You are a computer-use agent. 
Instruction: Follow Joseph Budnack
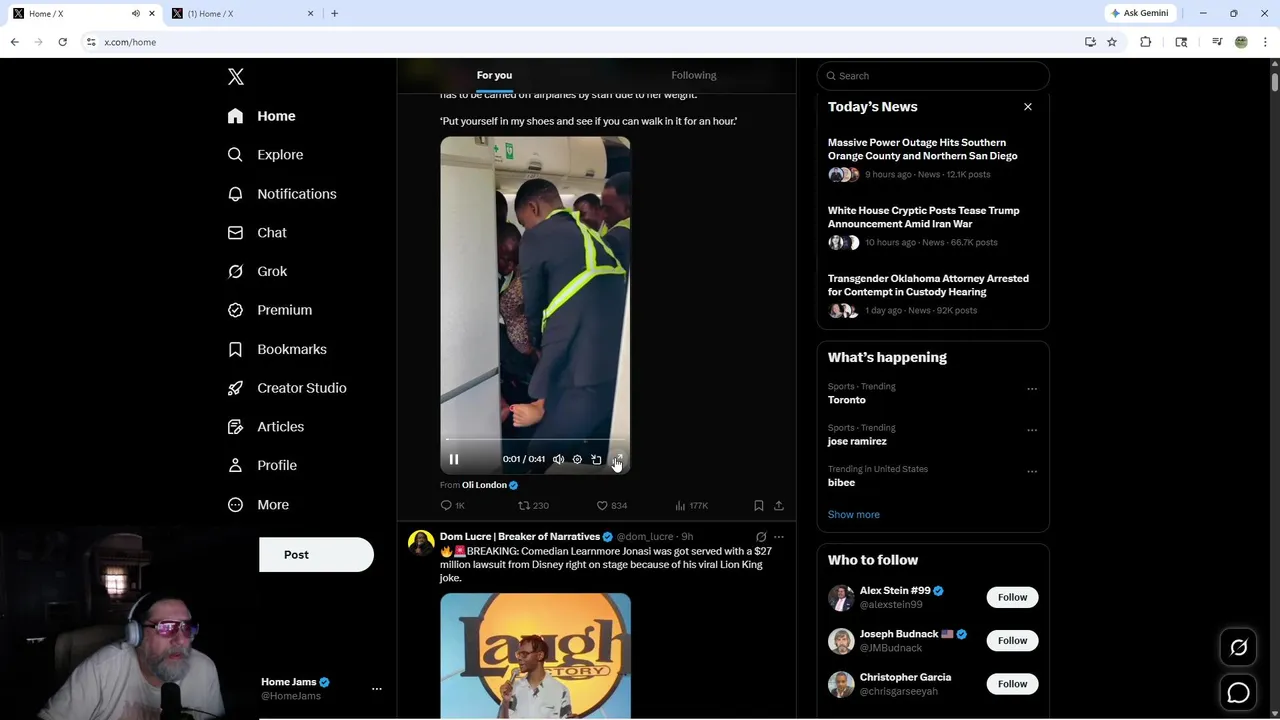pyautogui.click(x=1012, y=640)
